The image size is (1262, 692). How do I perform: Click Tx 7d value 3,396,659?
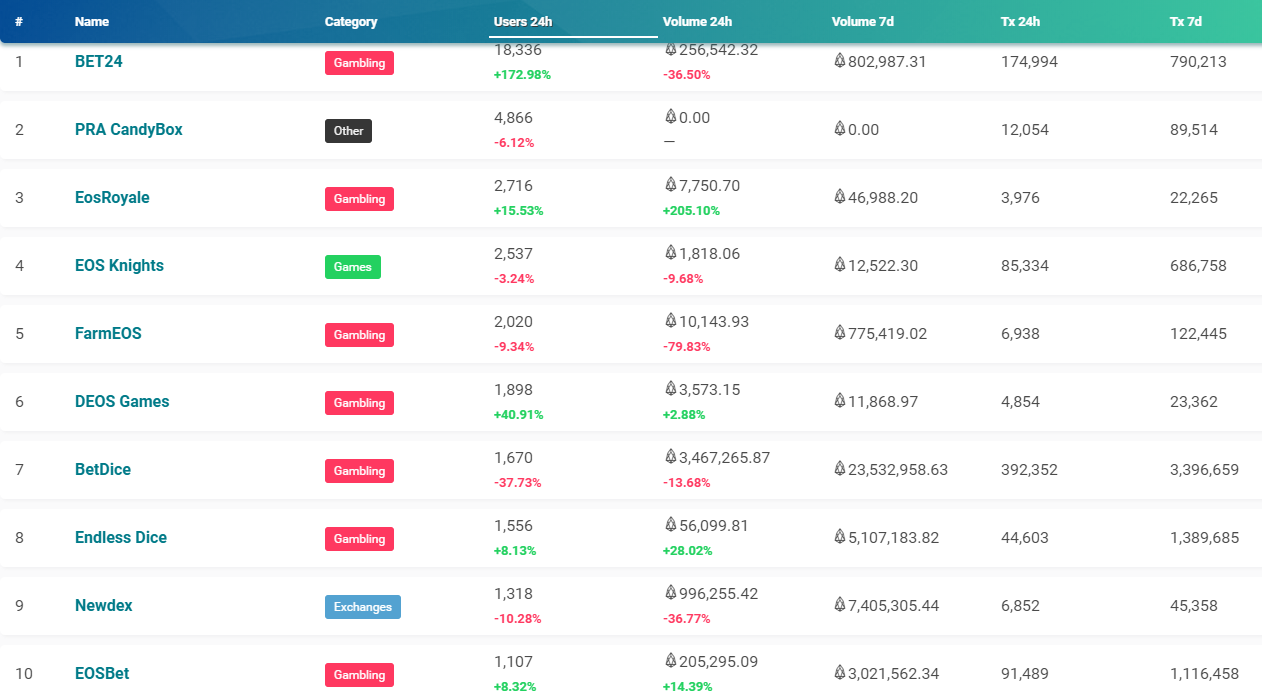[1204, 469]
